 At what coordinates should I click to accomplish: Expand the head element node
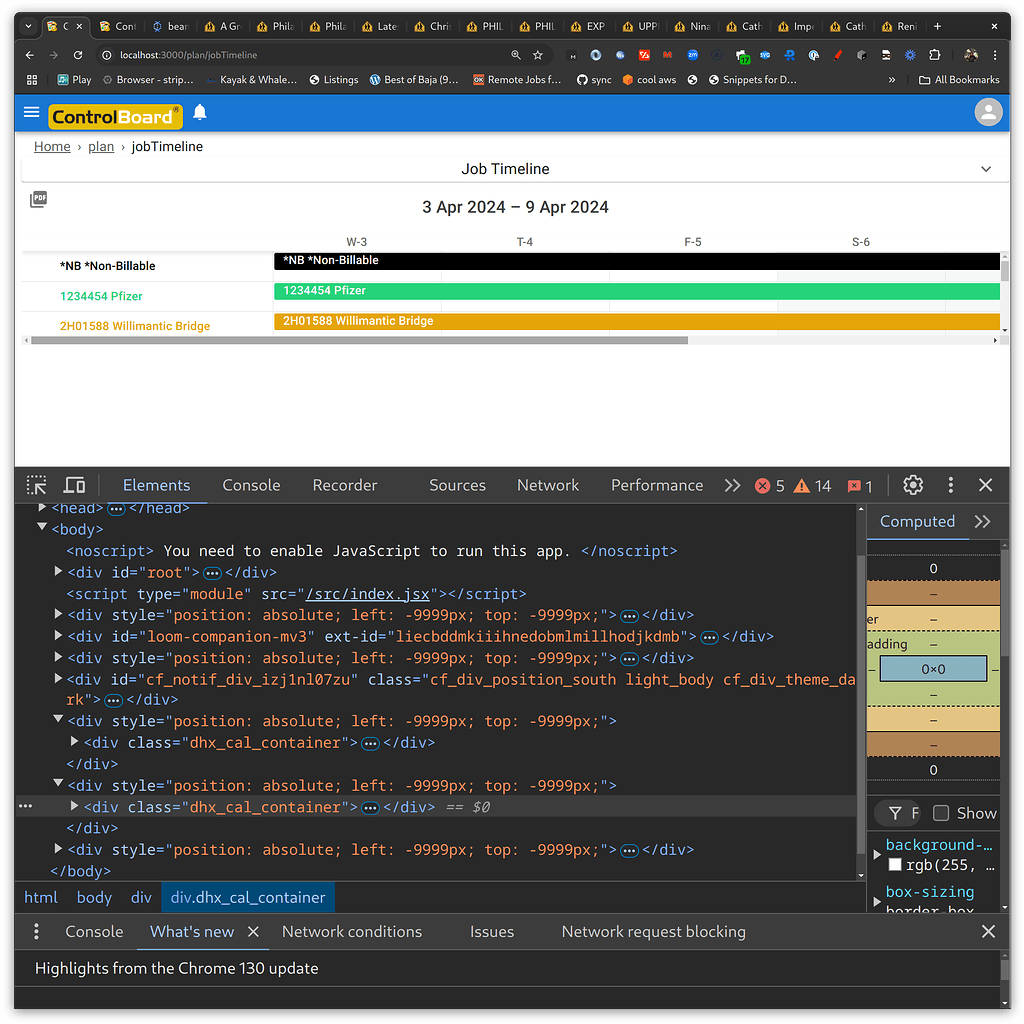point(42,507)
